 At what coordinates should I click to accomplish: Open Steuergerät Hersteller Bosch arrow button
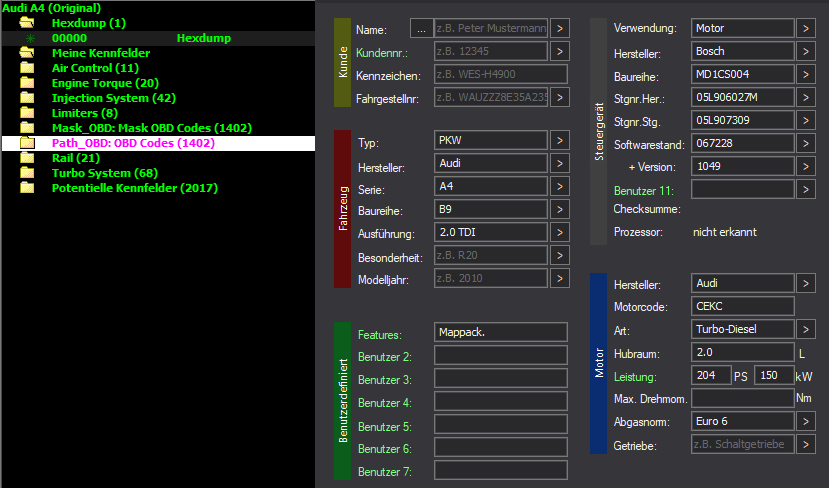pos(806,51)
